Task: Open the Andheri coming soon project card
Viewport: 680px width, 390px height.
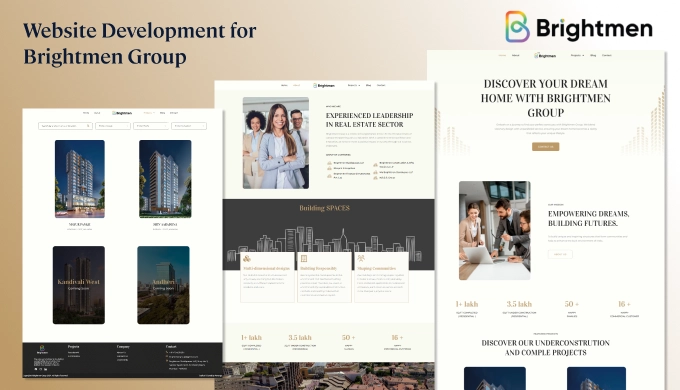Action: point(163,285)
